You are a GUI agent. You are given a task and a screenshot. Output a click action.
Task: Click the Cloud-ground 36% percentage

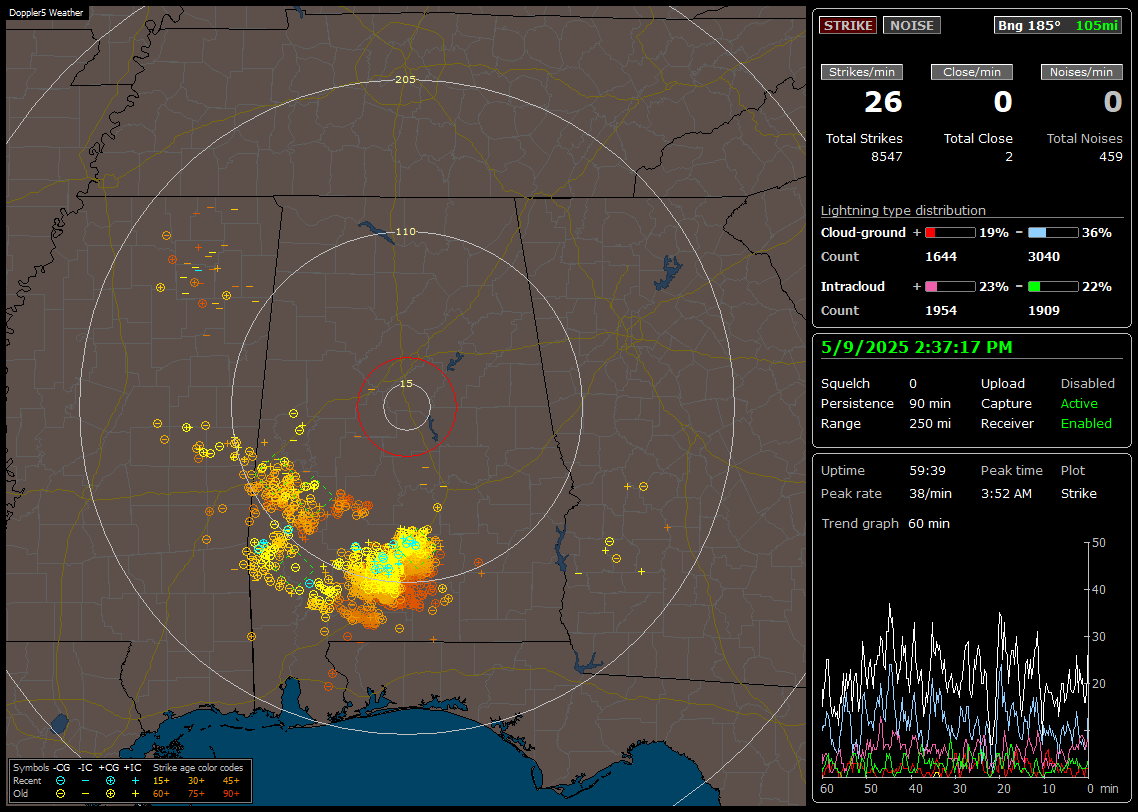pos(1097,233)
